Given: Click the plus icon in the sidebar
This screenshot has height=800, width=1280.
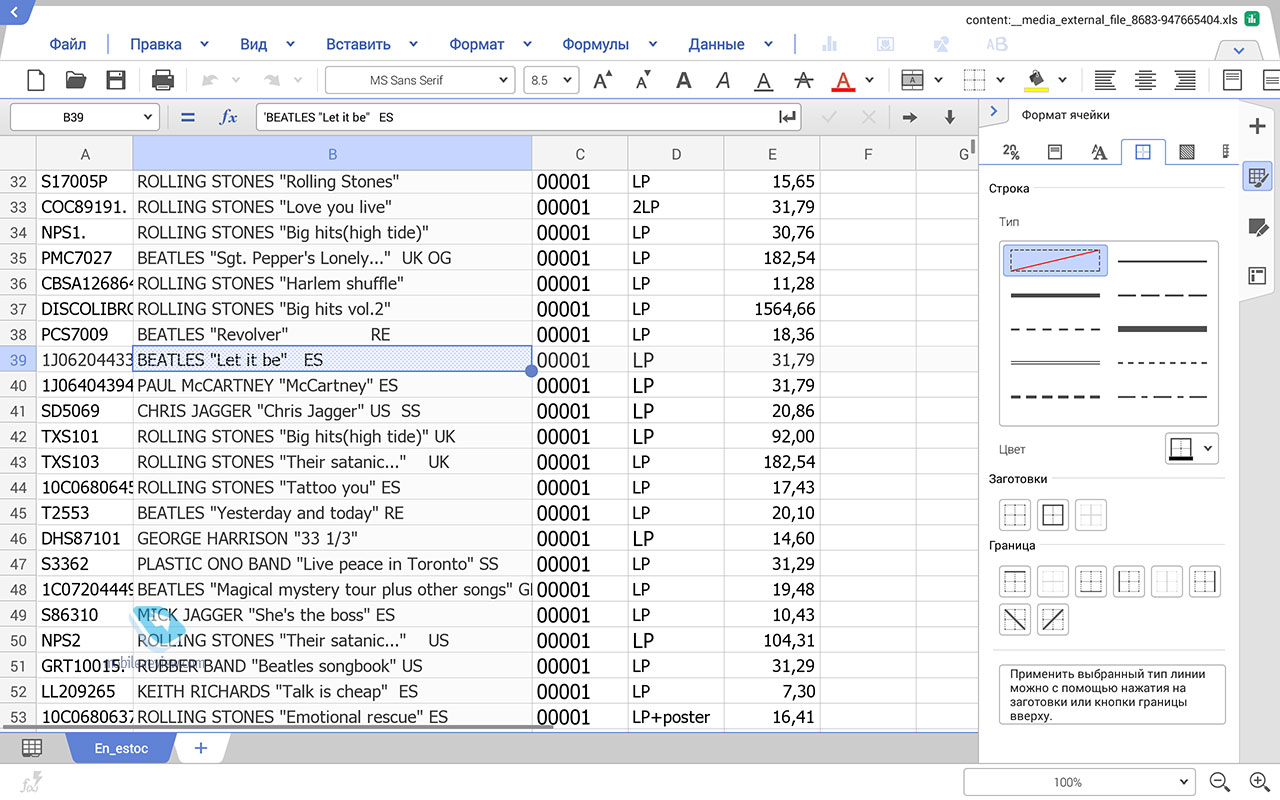Looking at the screenshot, I should point(1258,126).
